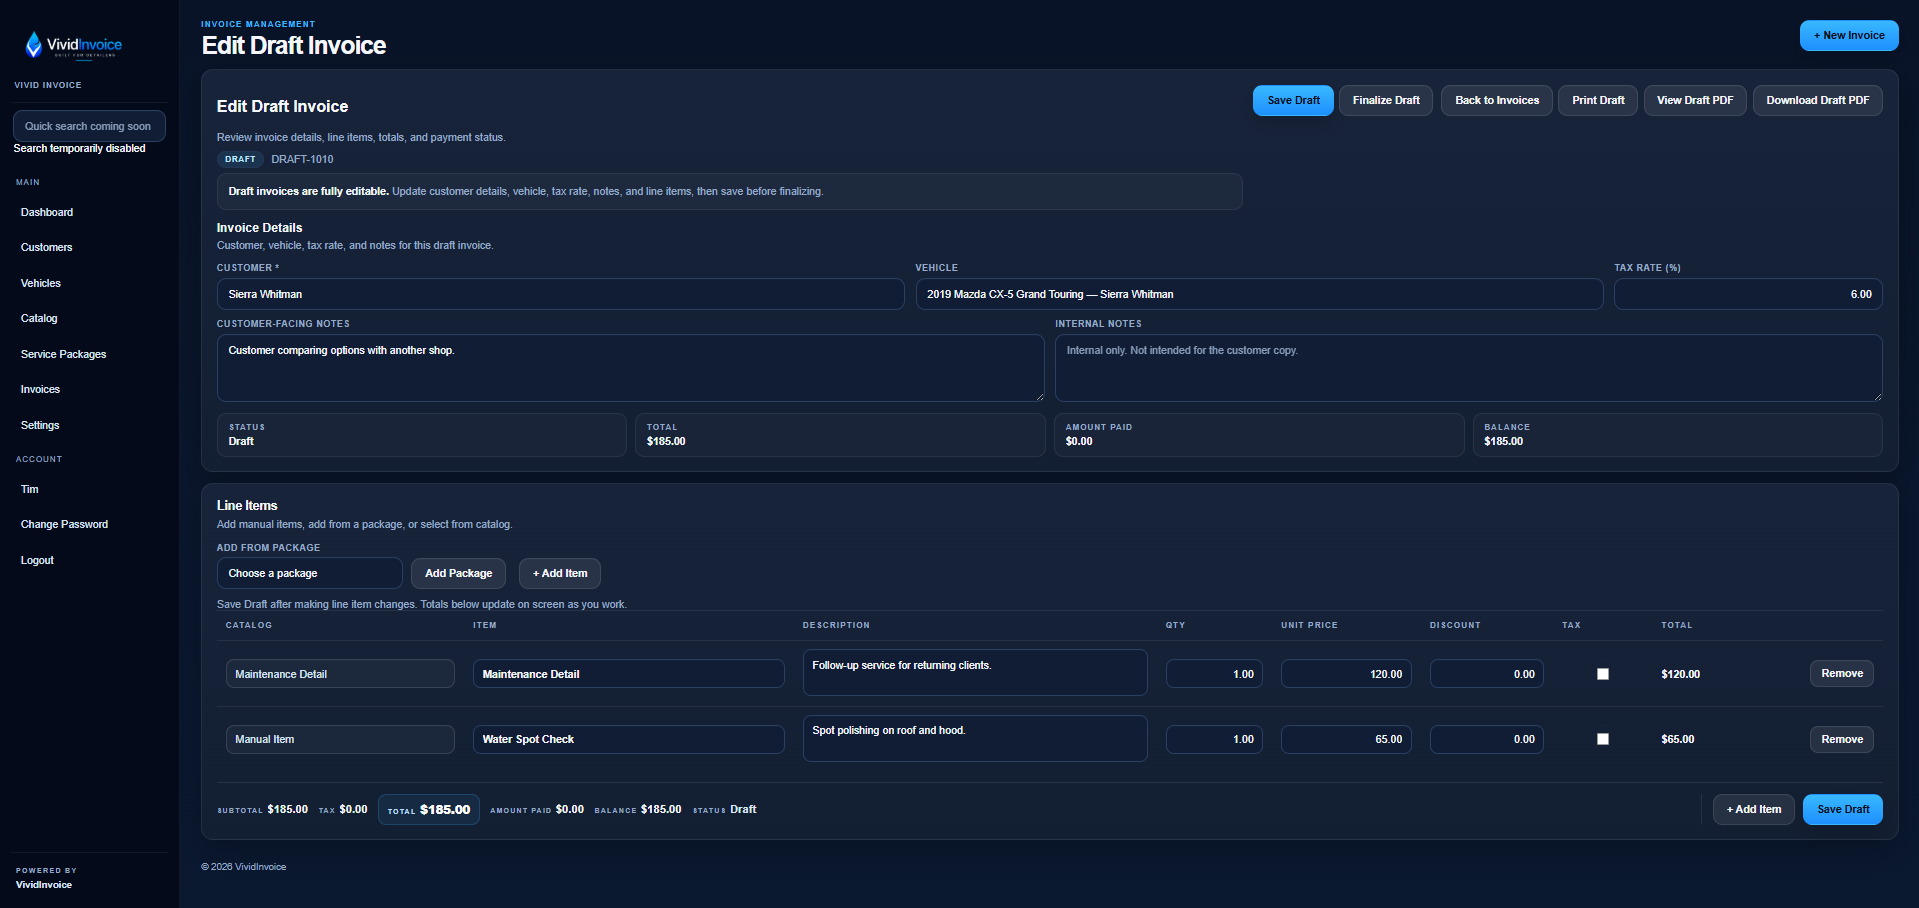Open catalog dropdown showing Manual Item
Image resolution: width=1919 pixels, height=908 pixels.
coord(340,739)
